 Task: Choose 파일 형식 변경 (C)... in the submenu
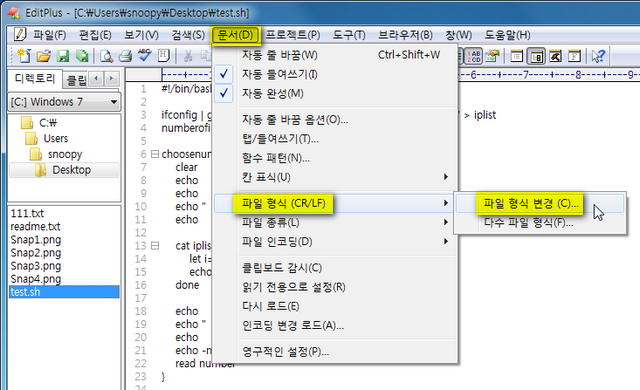pos(540,203)
